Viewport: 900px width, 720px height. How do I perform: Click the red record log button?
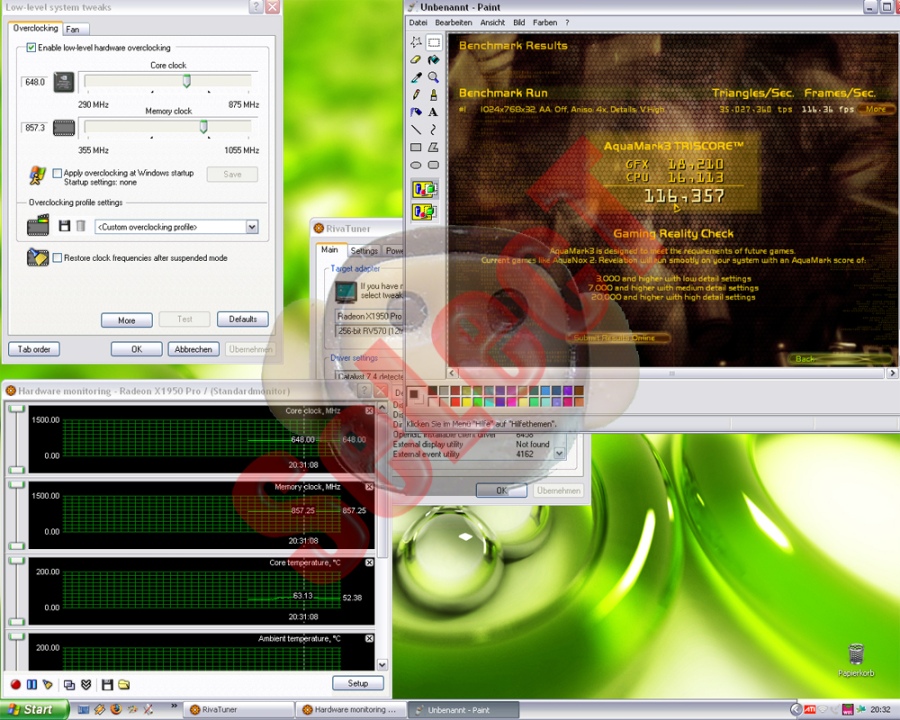pos(15,684)
